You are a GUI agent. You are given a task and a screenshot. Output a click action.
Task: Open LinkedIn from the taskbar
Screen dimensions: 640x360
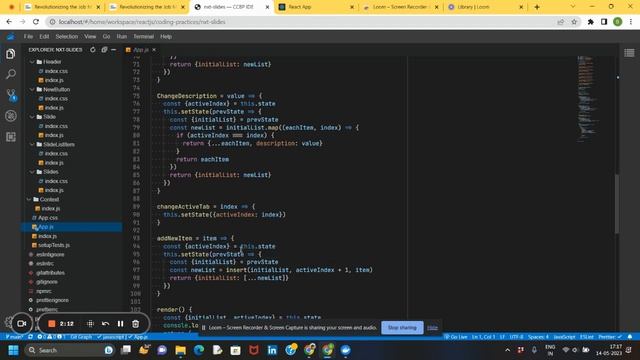(272, 350)
